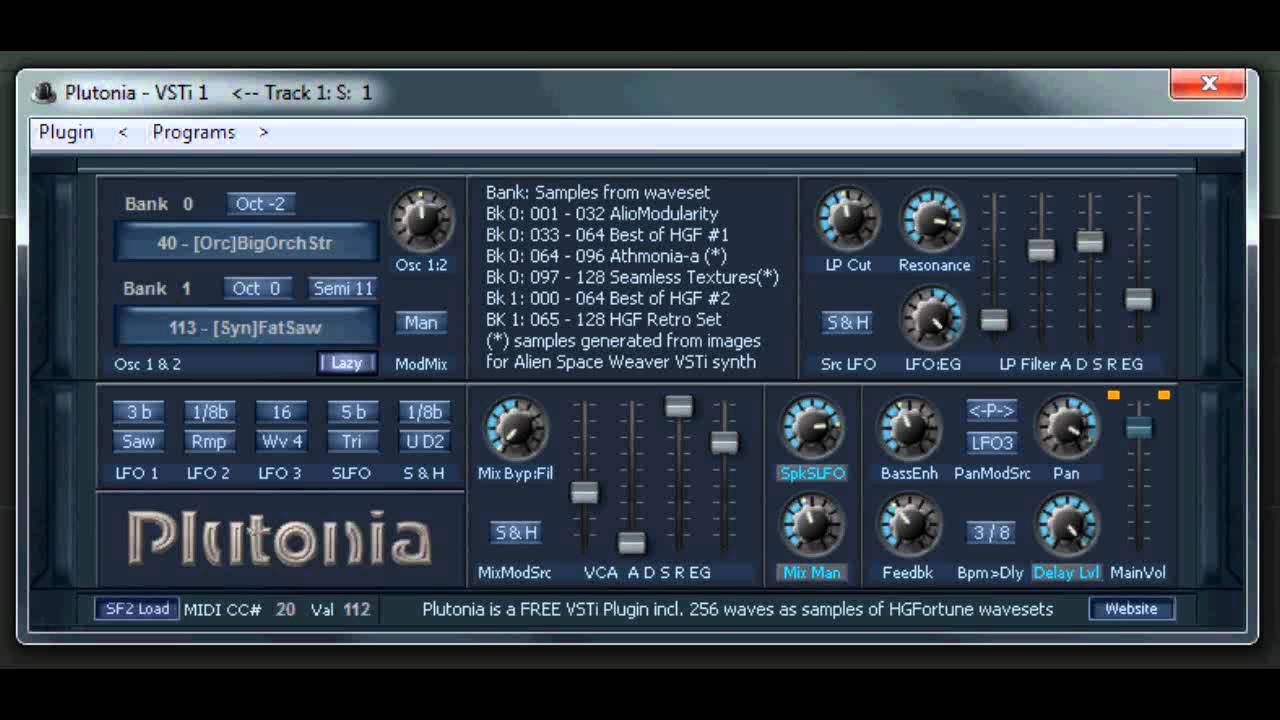Open the LFO 3 Wv 4 waveform selector
Screen dimensions: 1280x720
281,441
